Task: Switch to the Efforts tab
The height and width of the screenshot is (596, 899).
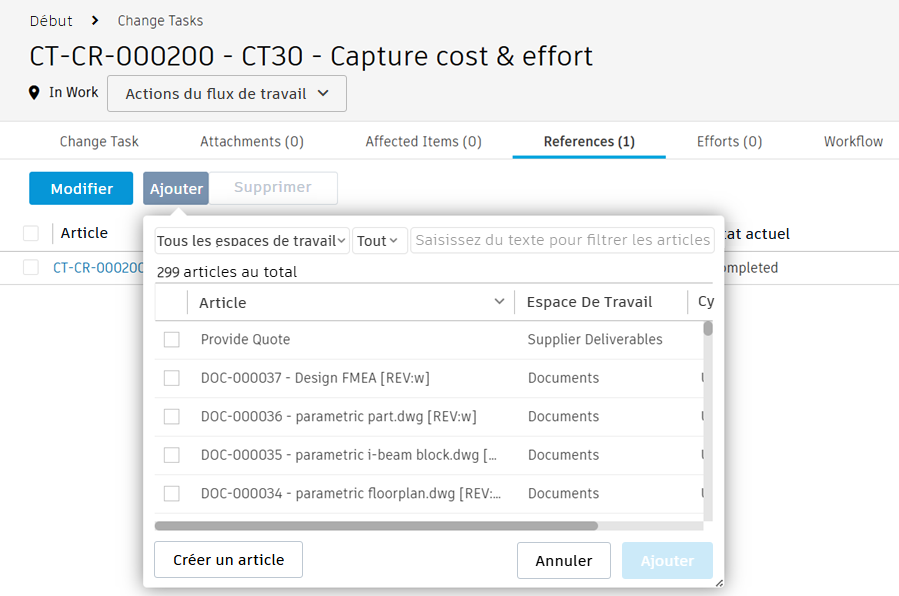Action: (x=729, y=141)
